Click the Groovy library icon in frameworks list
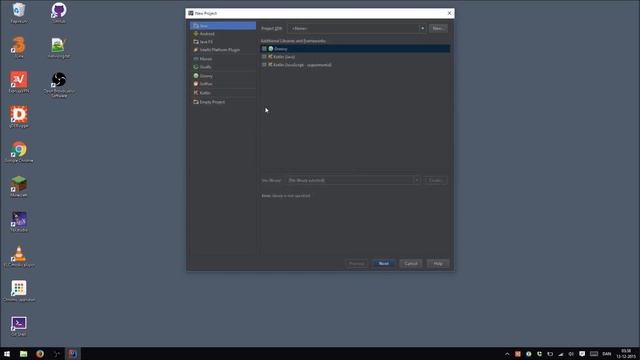 click(x=271, y=49)
